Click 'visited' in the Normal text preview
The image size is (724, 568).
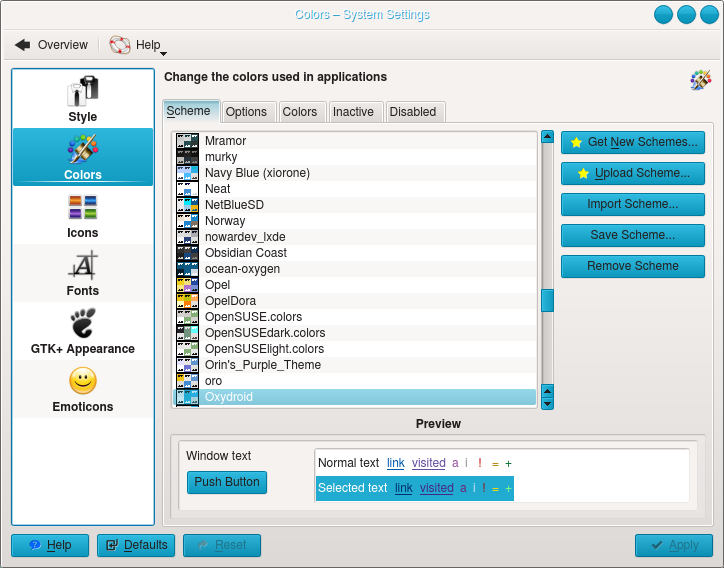428,463
